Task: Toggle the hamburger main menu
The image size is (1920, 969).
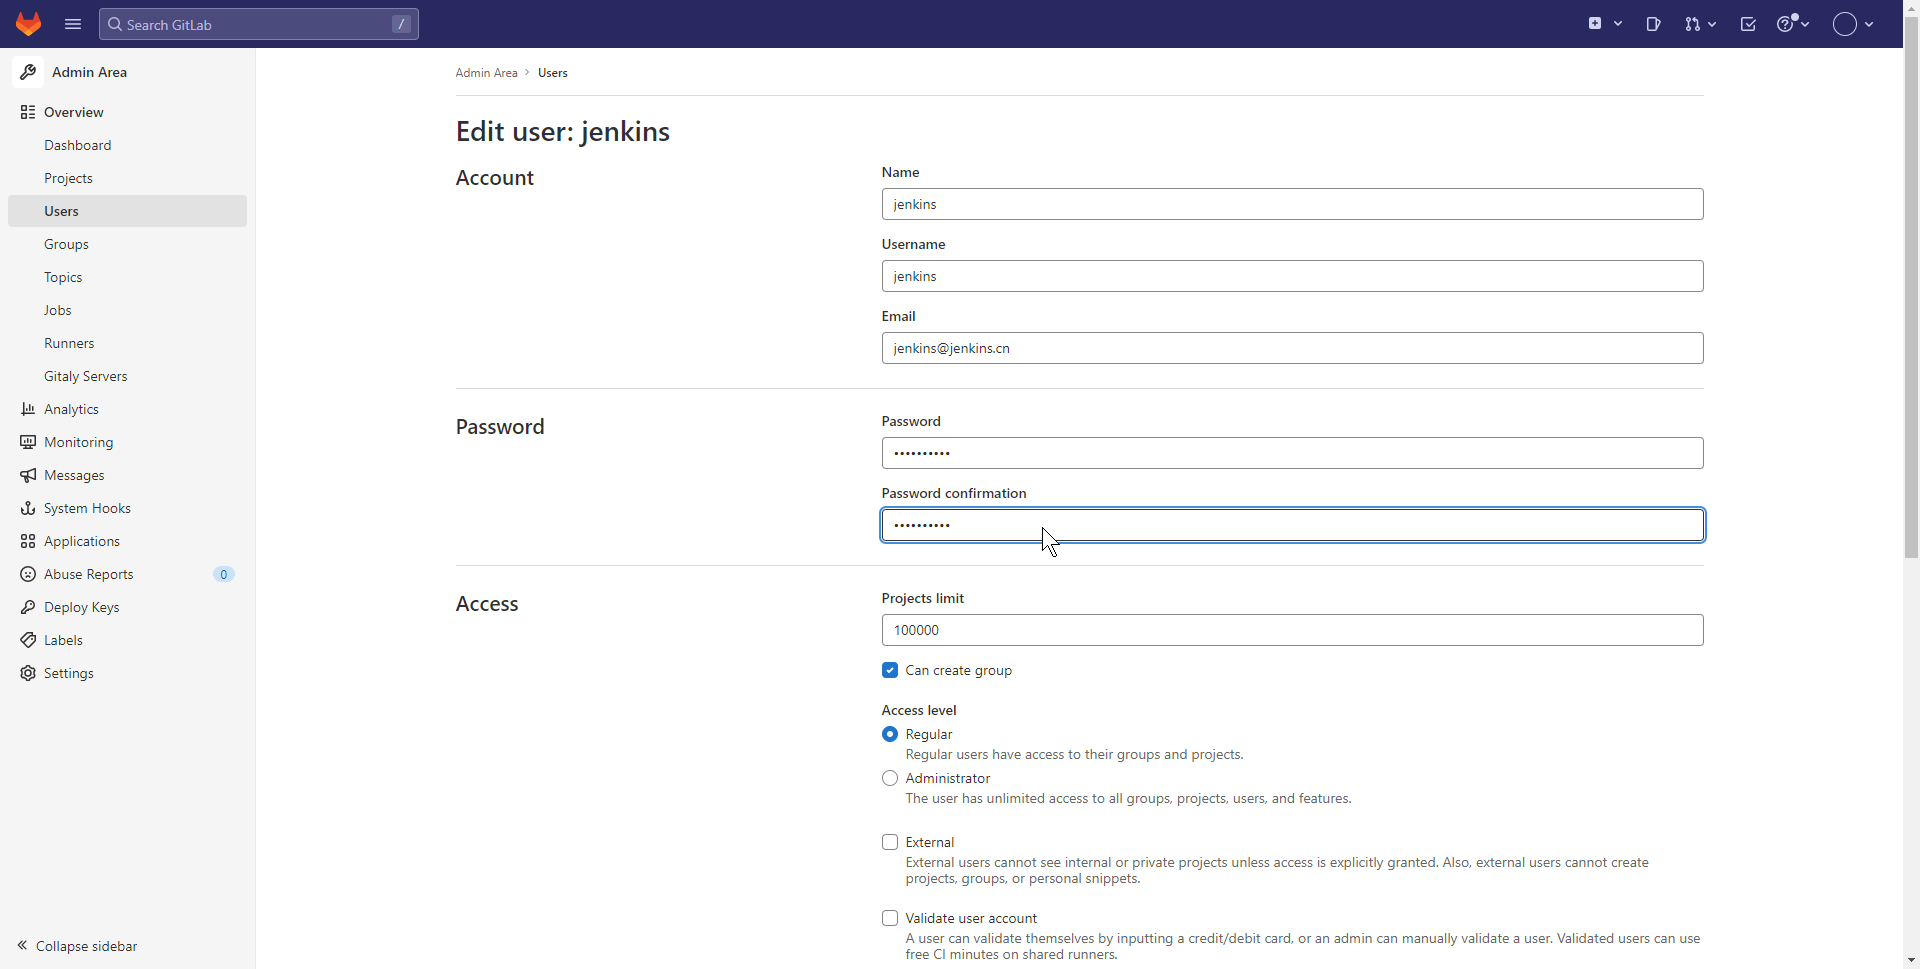Action: [73, 24]
